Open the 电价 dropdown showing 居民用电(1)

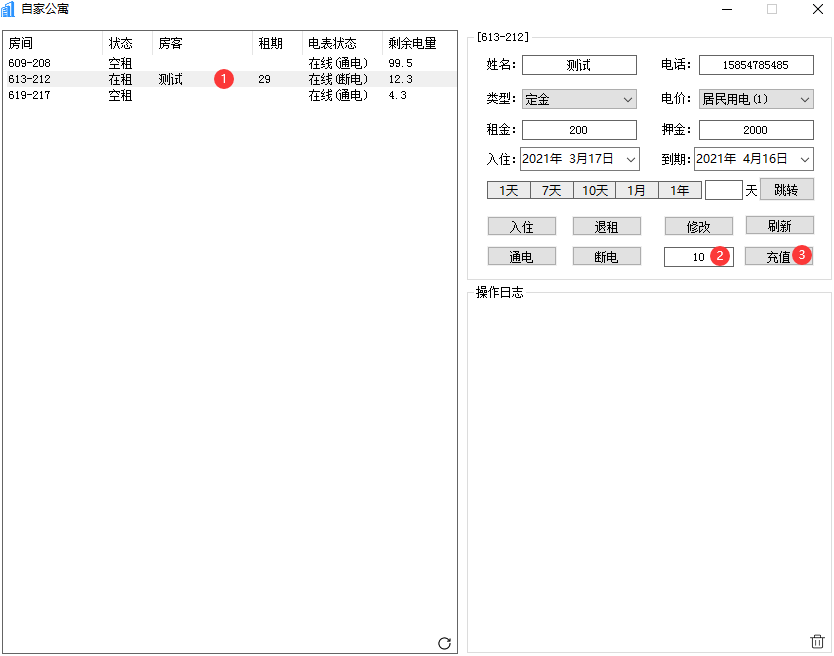(756, 99)
